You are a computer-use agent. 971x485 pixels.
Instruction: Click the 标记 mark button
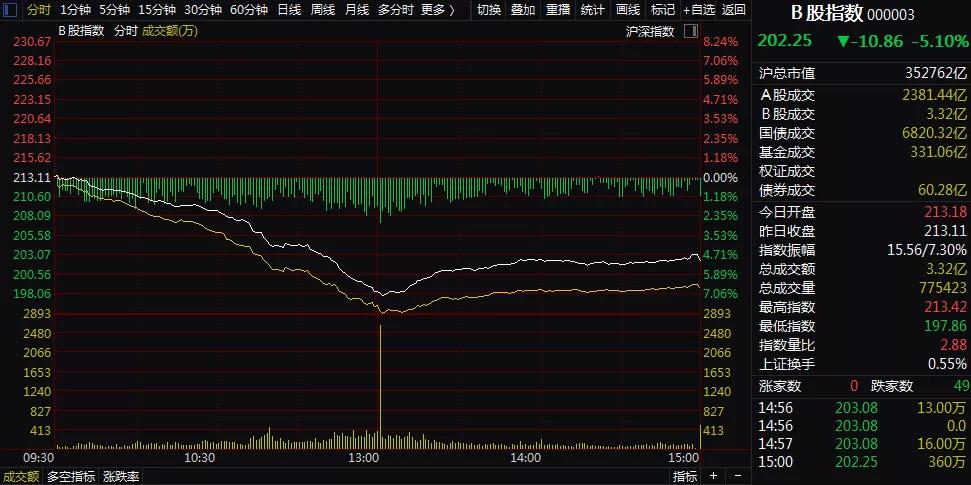(x=663, y=10)
